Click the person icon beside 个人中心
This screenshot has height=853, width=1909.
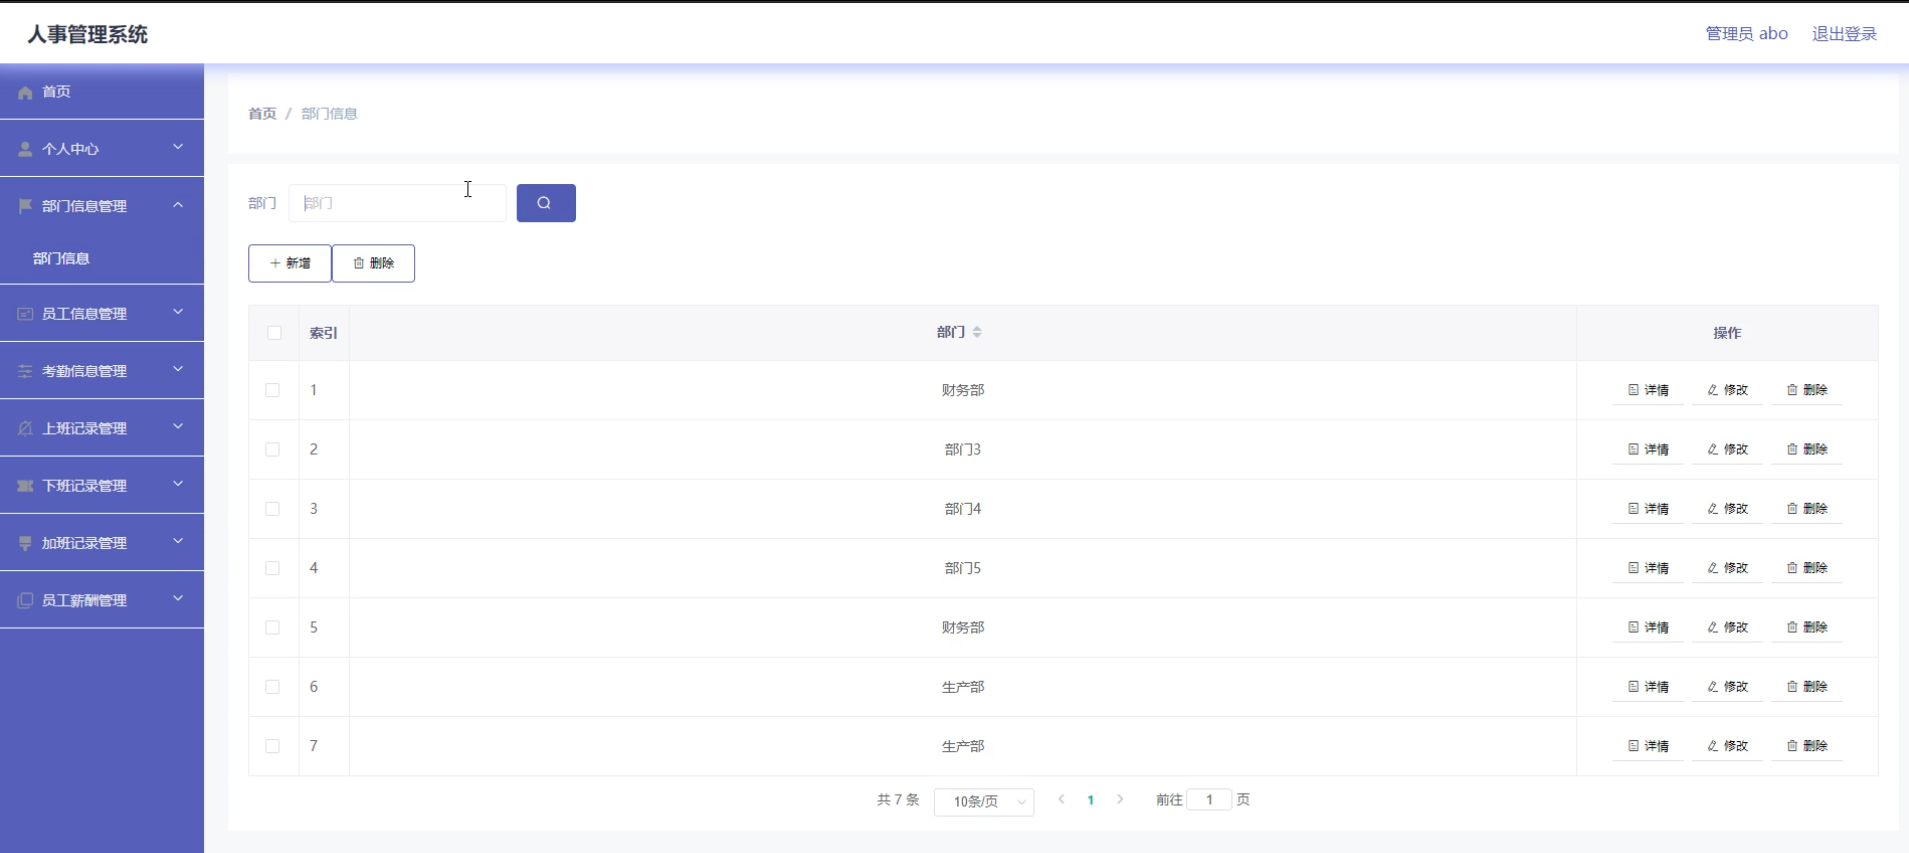(x=25, y=149)
